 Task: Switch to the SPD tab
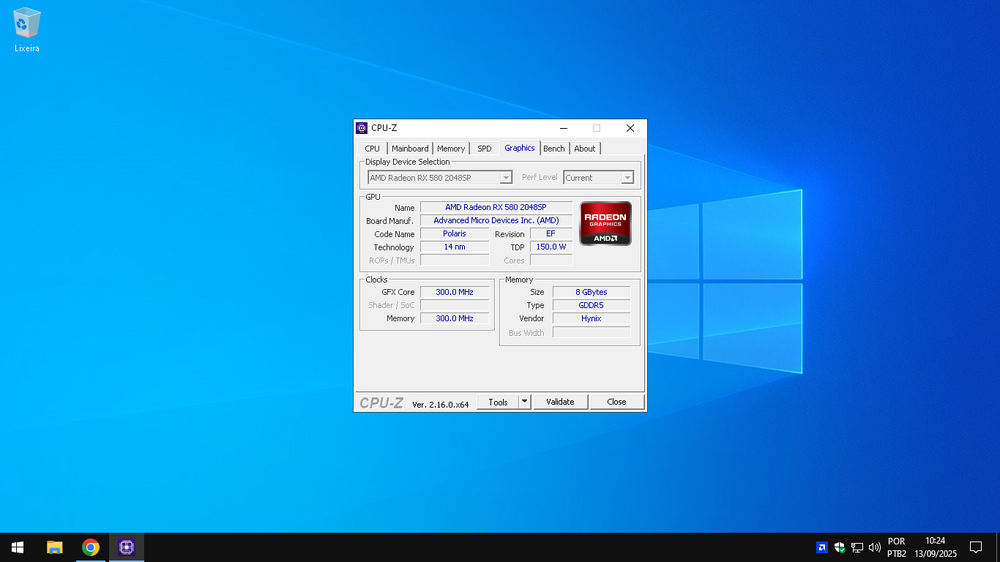484,149
